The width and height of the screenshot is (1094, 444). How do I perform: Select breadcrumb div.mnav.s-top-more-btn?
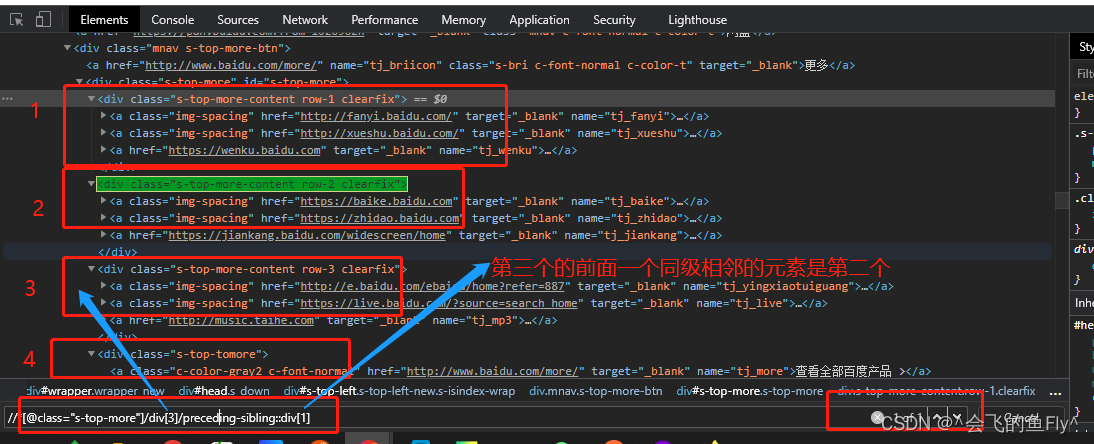click(596, 391)
